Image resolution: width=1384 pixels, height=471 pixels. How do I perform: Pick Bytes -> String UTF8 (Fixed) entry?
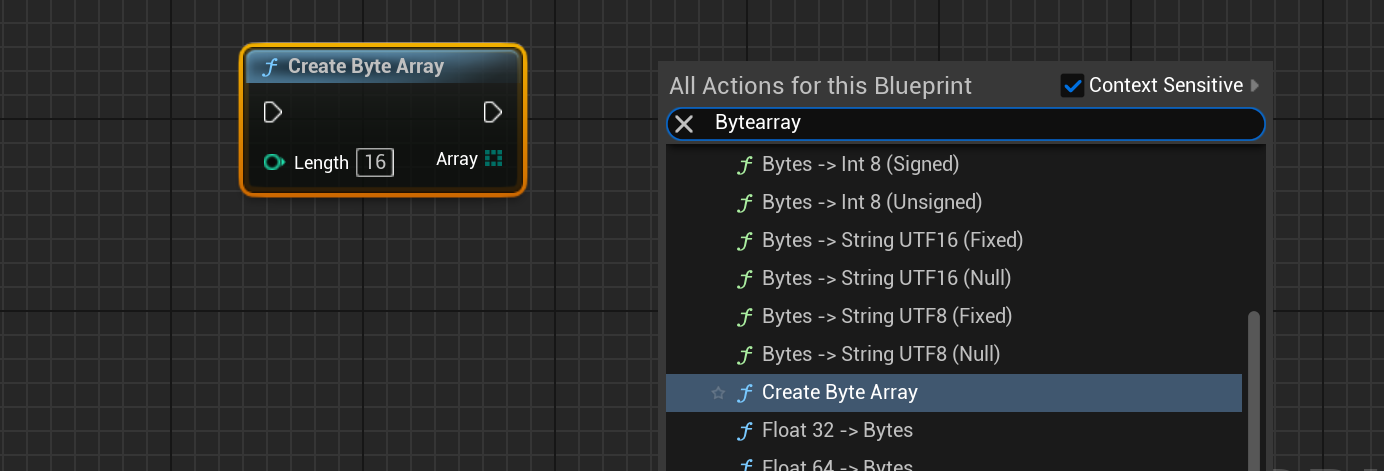tap(887, 316)
